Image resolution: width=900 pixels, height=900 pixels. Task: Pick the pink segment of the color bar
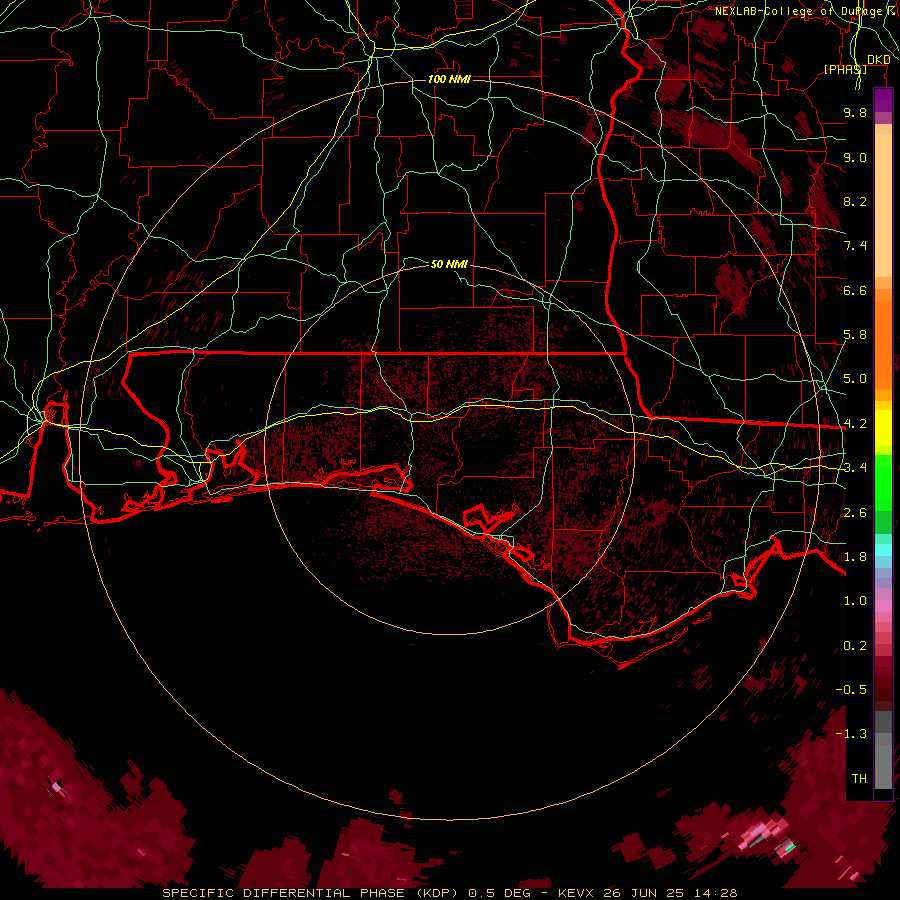(x=883, y=606)
